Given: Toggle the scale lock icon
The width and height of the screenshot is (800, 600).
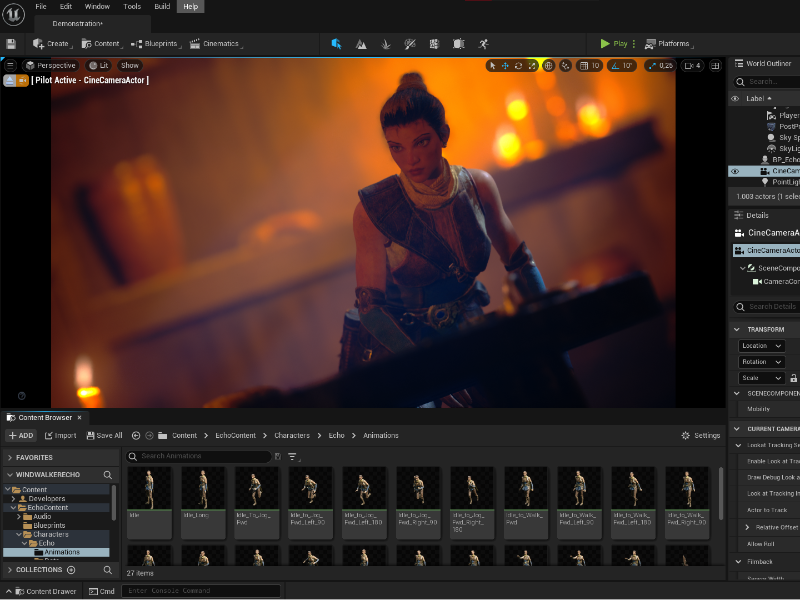Looking at the screenshot, I should tap(793, 378).
